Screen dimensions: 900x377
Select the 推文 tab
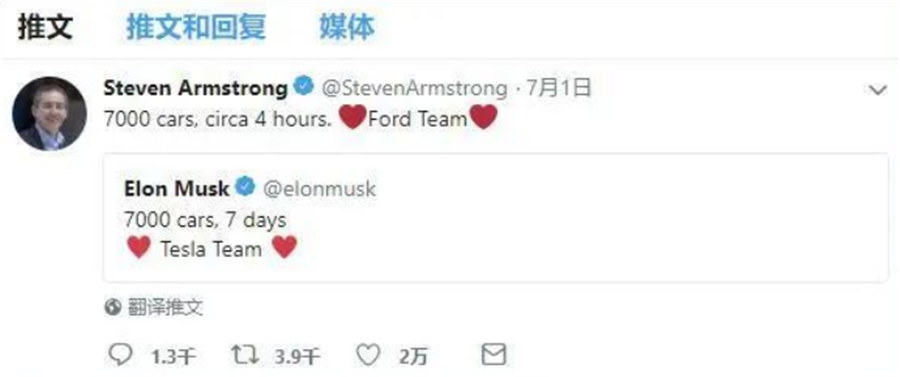pyautogui.click(x=45, y=26)
